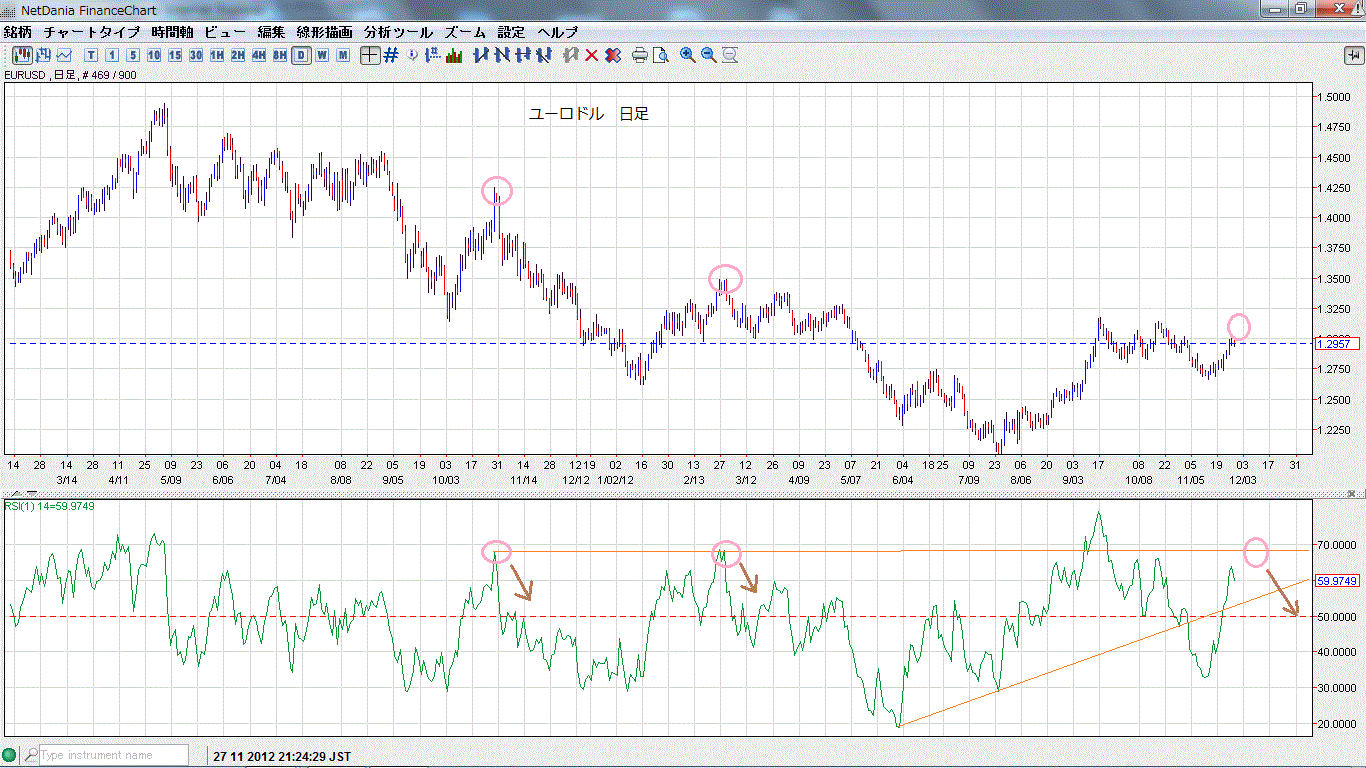Screen dimensions: 1366x768
Task: Open the 銘柄 menu
Action: pyautogui.click(x=17, y=32)
